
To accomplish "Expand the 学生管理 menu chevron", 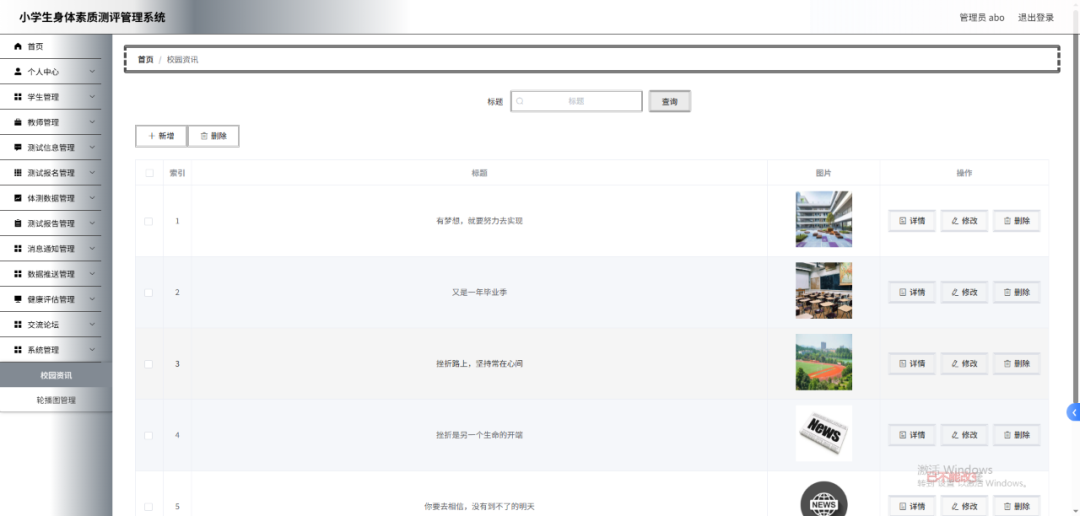I will pyautogui.click(x=92, y=97).
